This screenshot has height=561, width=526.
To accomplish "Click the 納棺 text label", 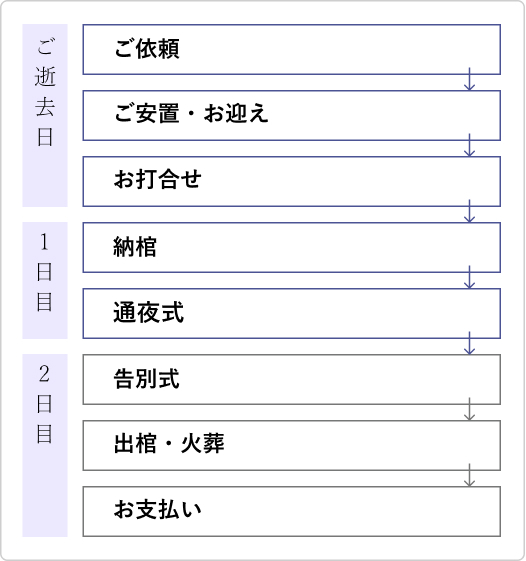I will pos(135,247).
